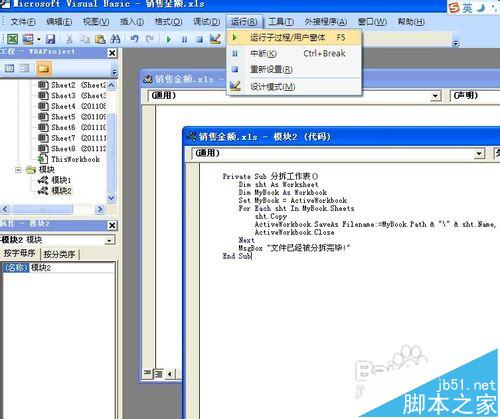Viewport: 500px width, 419px height.
Task: Click the project tree scroll up arrow
Action: click(x=112, y=85)
